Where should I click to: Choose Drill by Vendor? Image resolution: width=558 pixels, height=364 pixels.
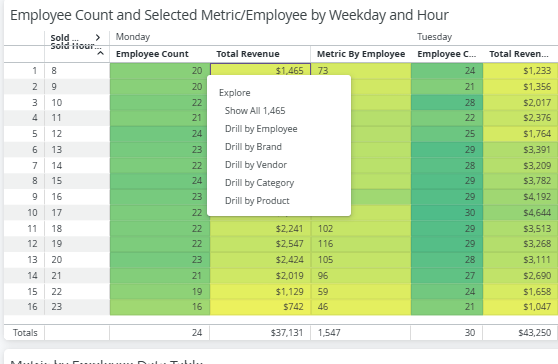click(x=256, y=165)
